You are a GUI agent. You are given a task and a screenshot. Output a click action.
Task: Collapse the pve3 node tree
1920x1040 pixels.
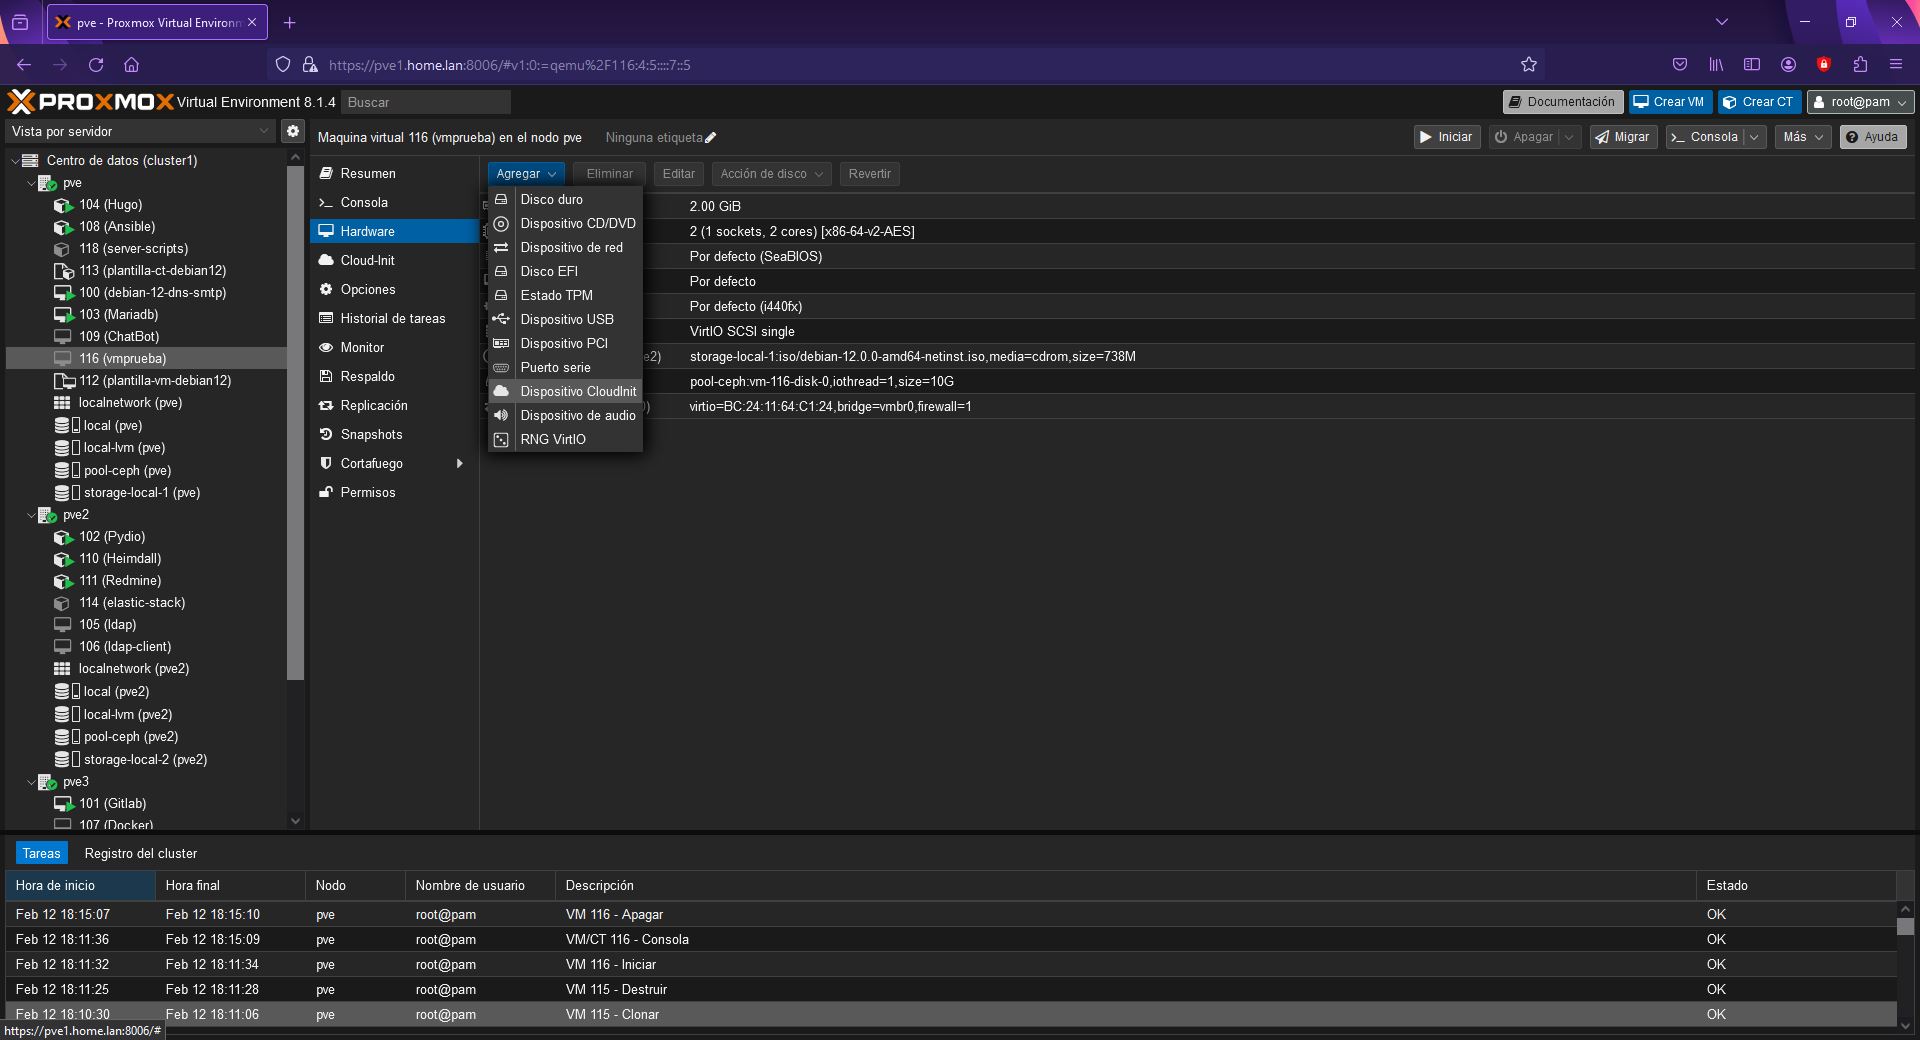pos(31,782)
